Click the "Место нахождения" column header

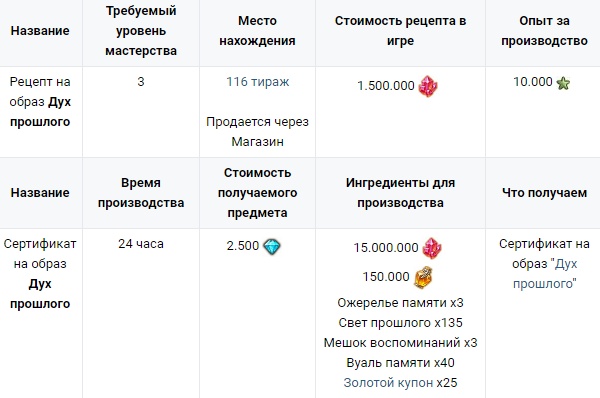pos(258,31)
